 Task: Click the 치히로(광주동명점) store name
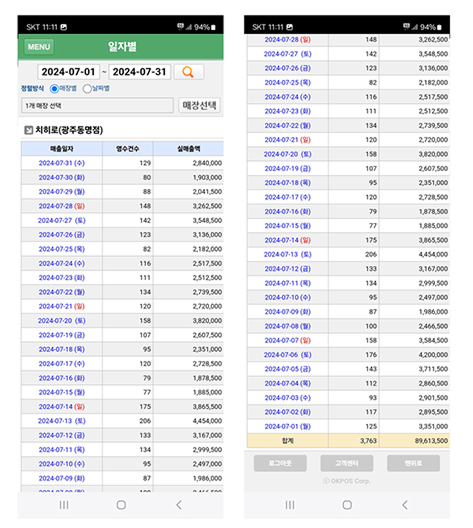69,130
